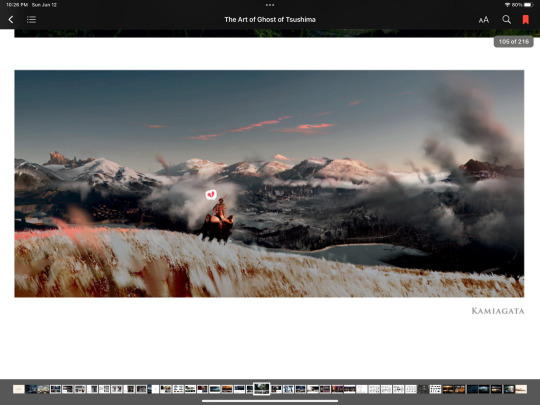
Task: Toggle the red bookmark for this page
Action: coord(526,20)
